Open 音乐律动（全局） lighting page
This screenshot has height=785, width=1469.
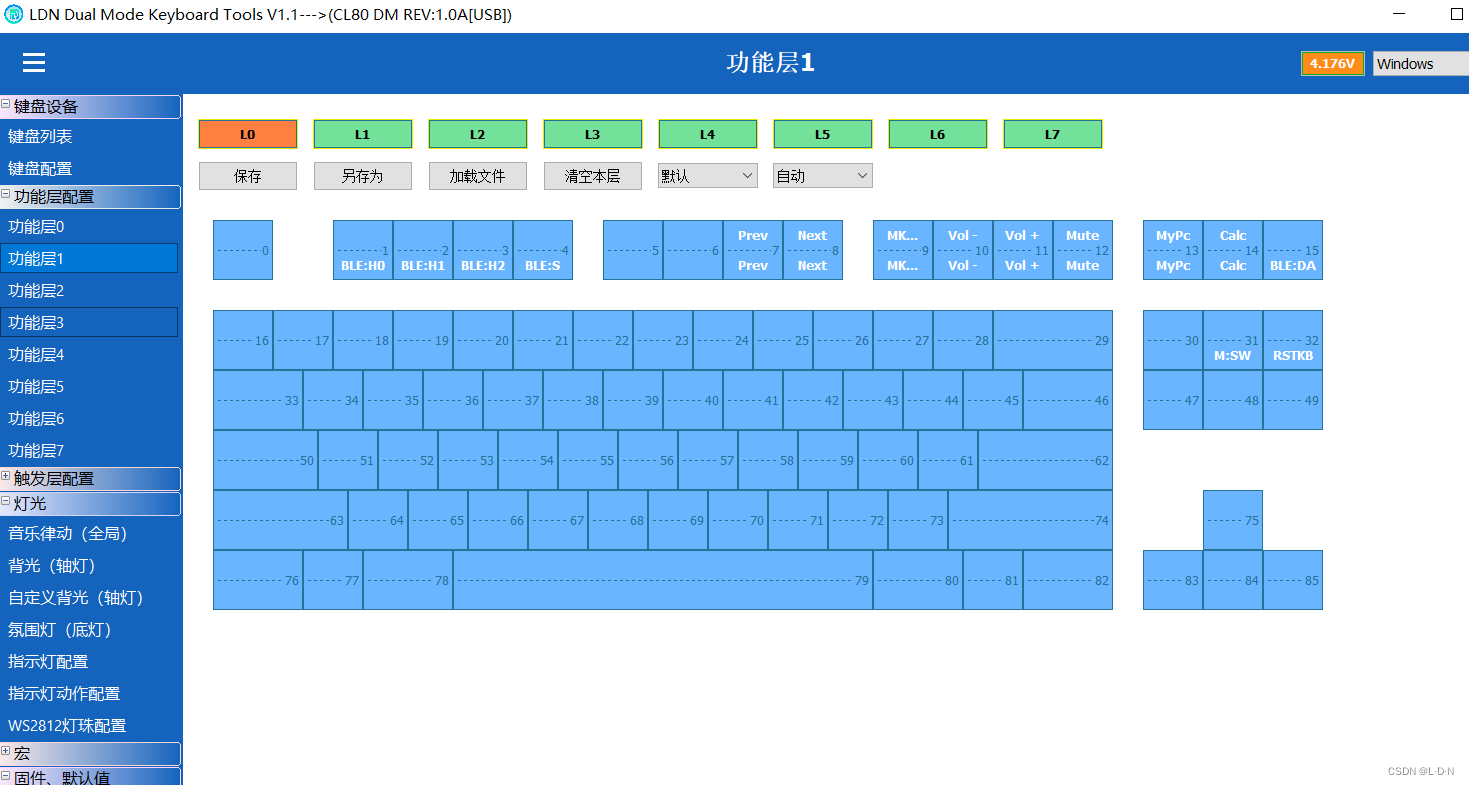90,534
